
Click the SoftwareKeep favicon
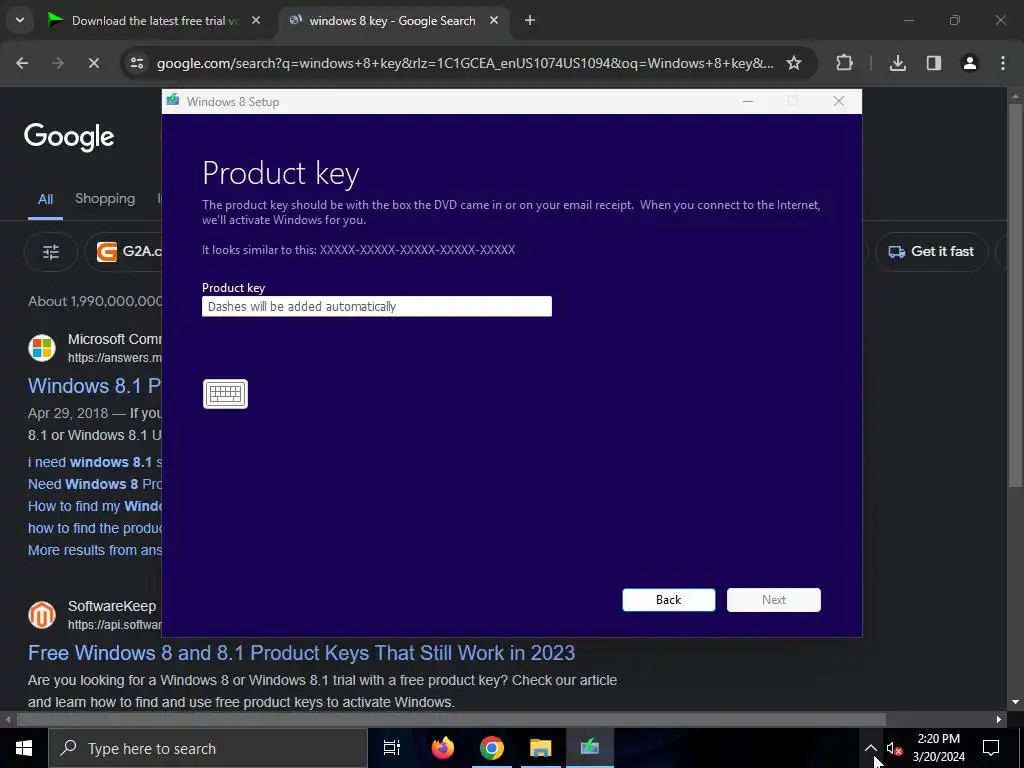pos(42,615)
